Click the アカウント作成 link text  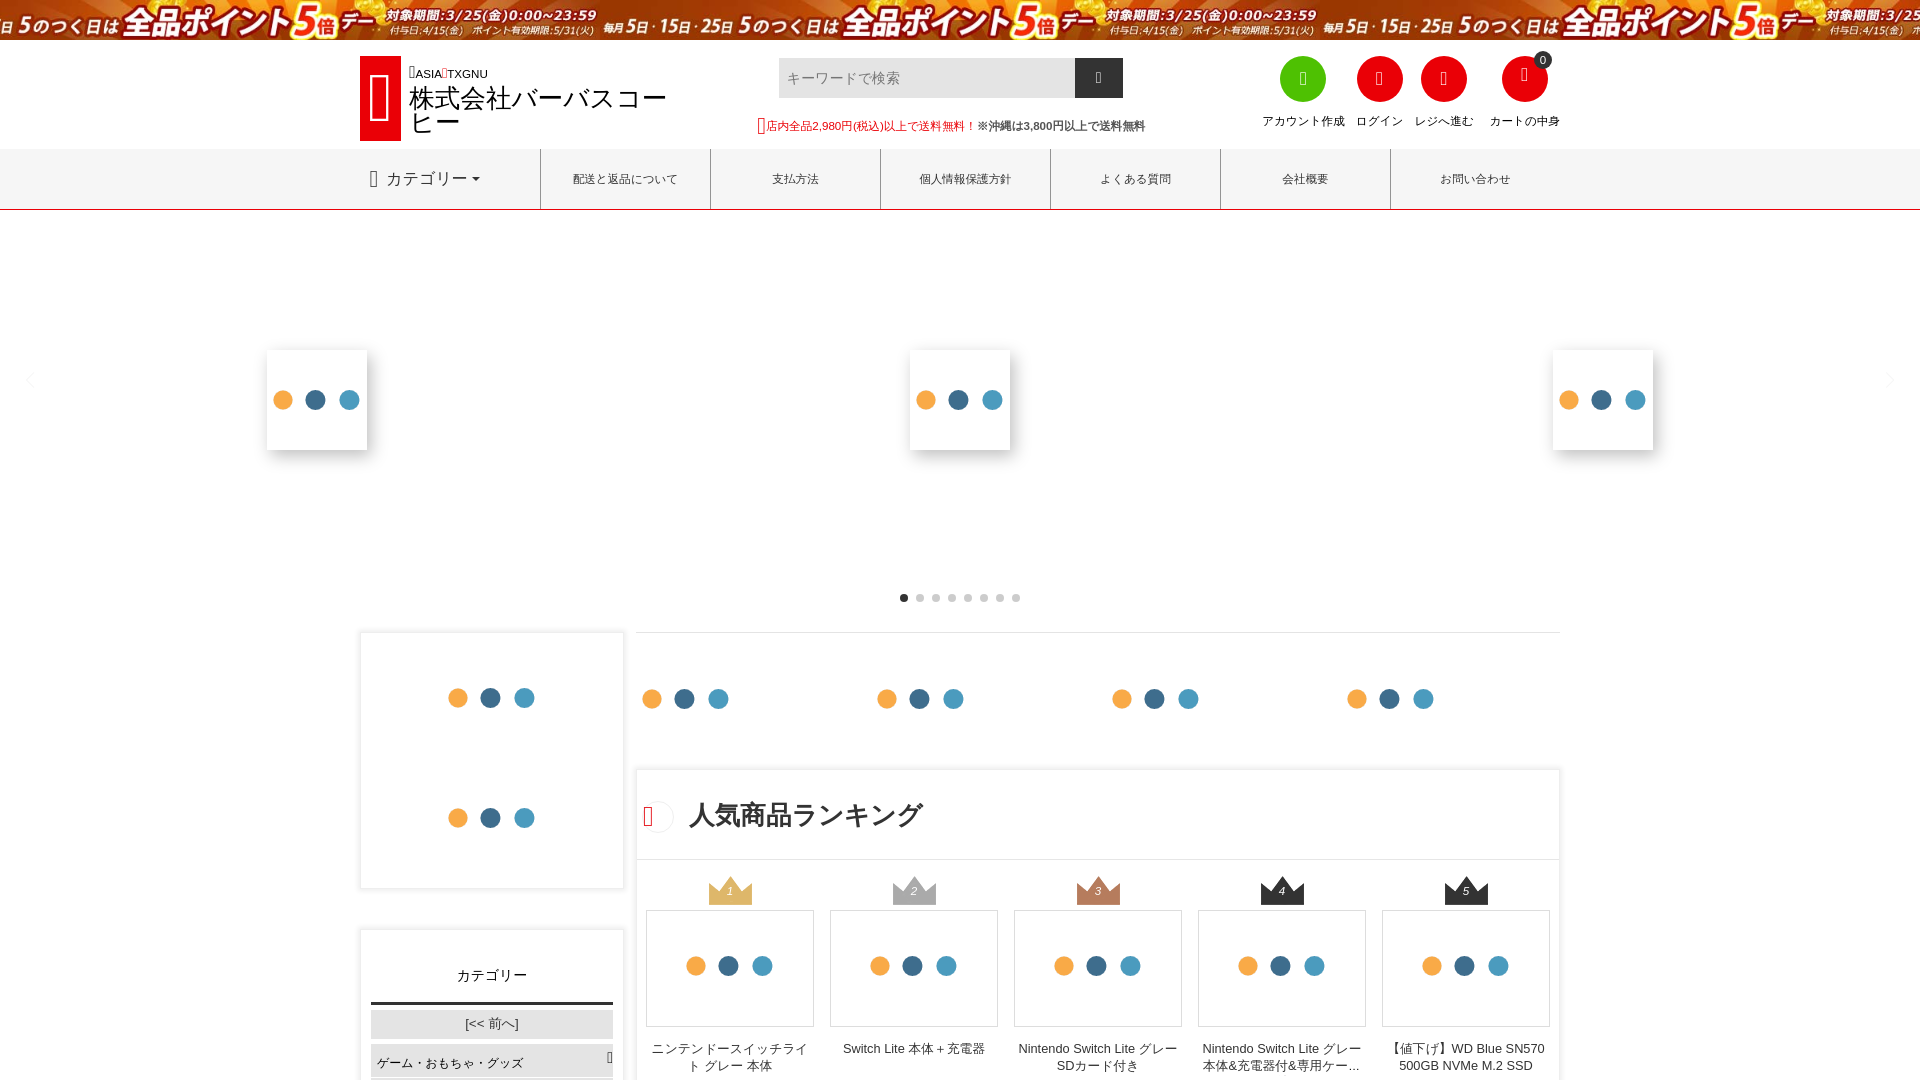tap(1303, 121)
